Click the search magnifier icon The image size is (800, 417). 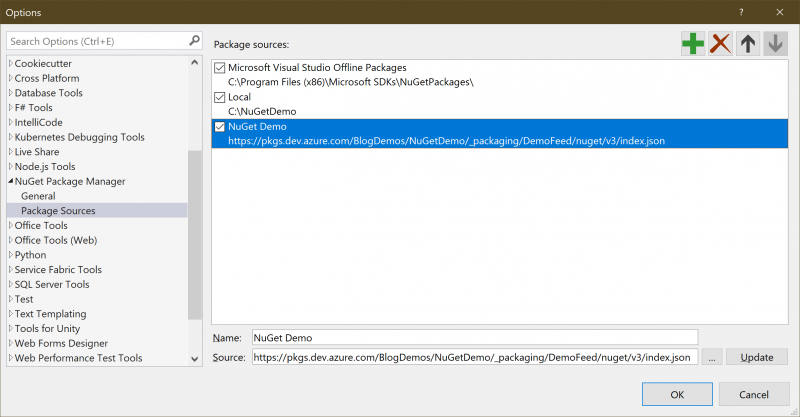click(195, 41)
